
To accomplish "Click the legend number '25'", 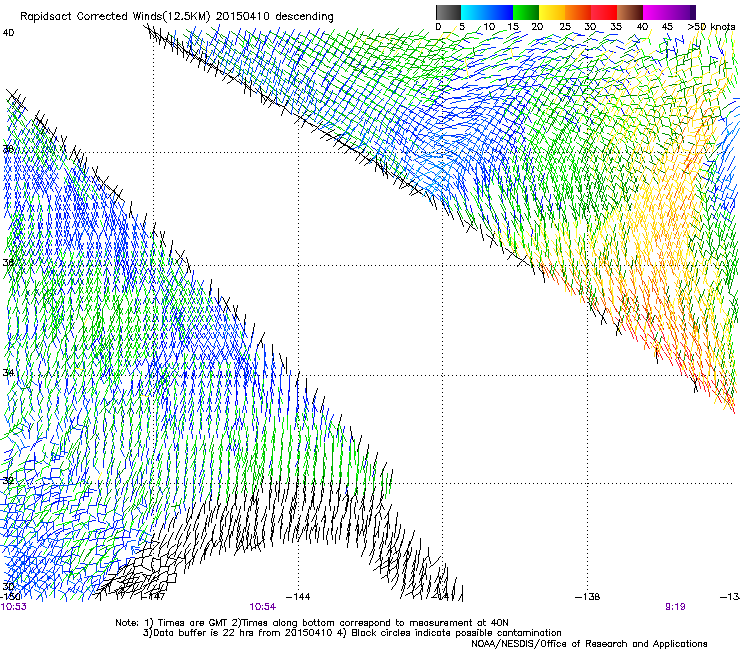I will [565, 27].
